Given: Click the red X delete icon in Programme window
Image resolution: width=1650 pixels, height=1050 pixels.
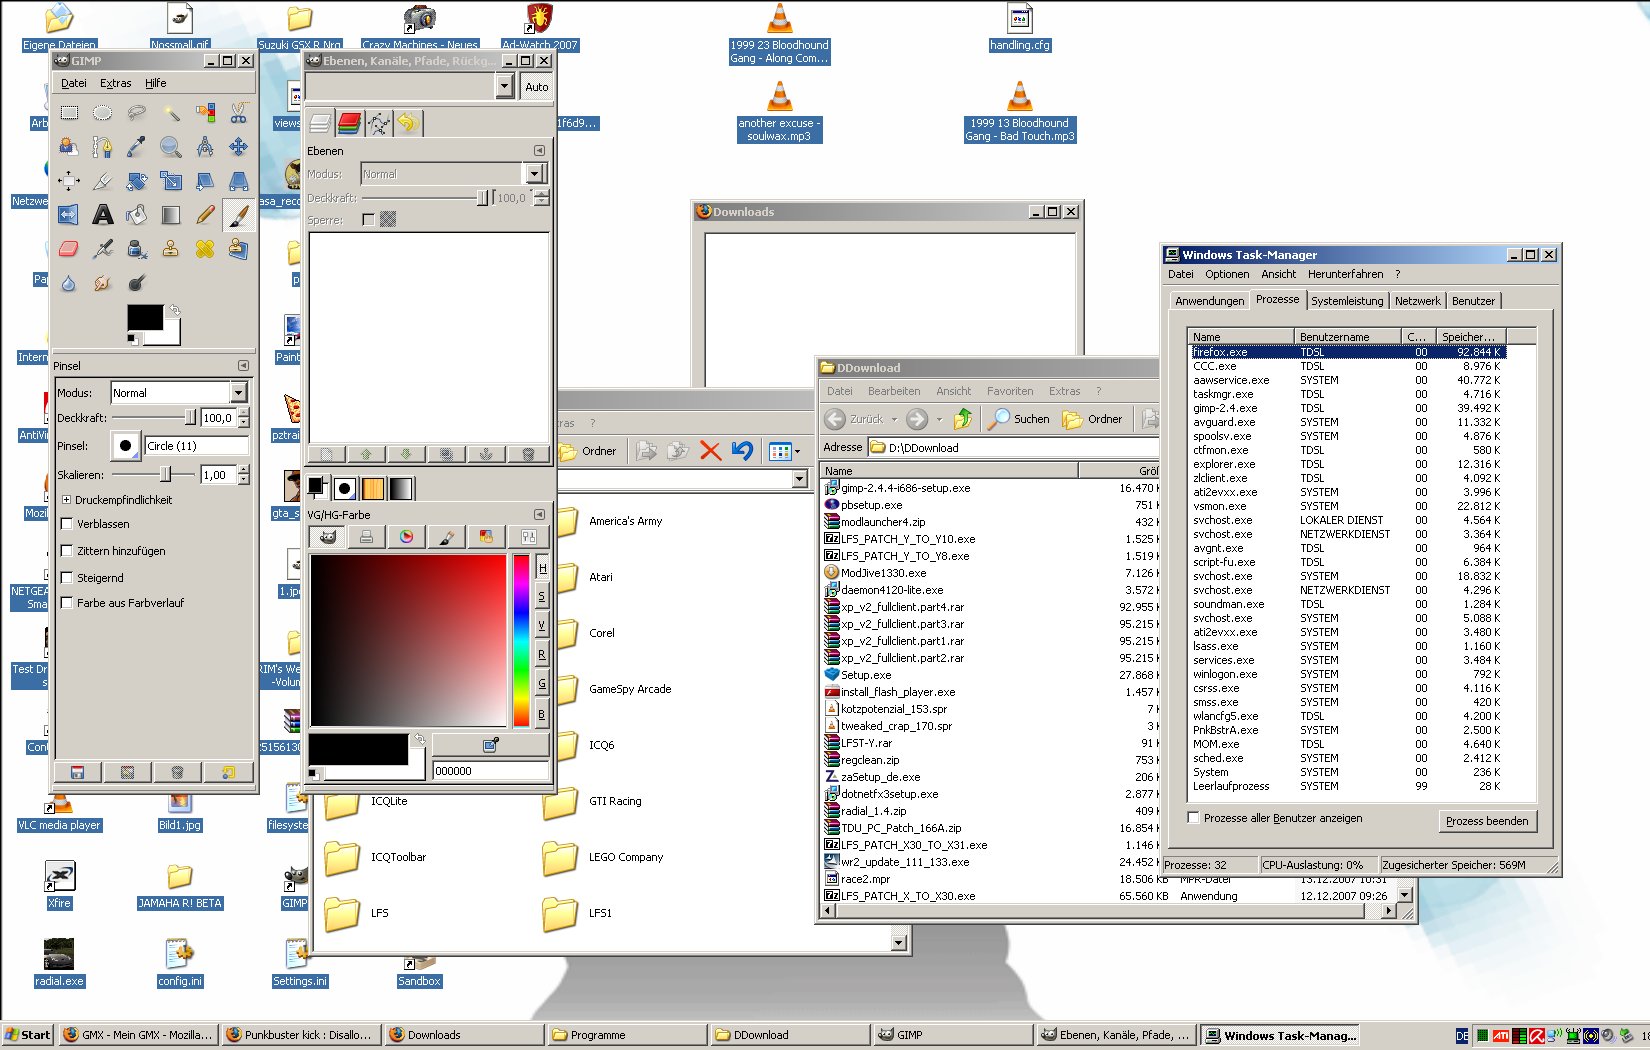Looking at the screenshot, I should (710, 451).
